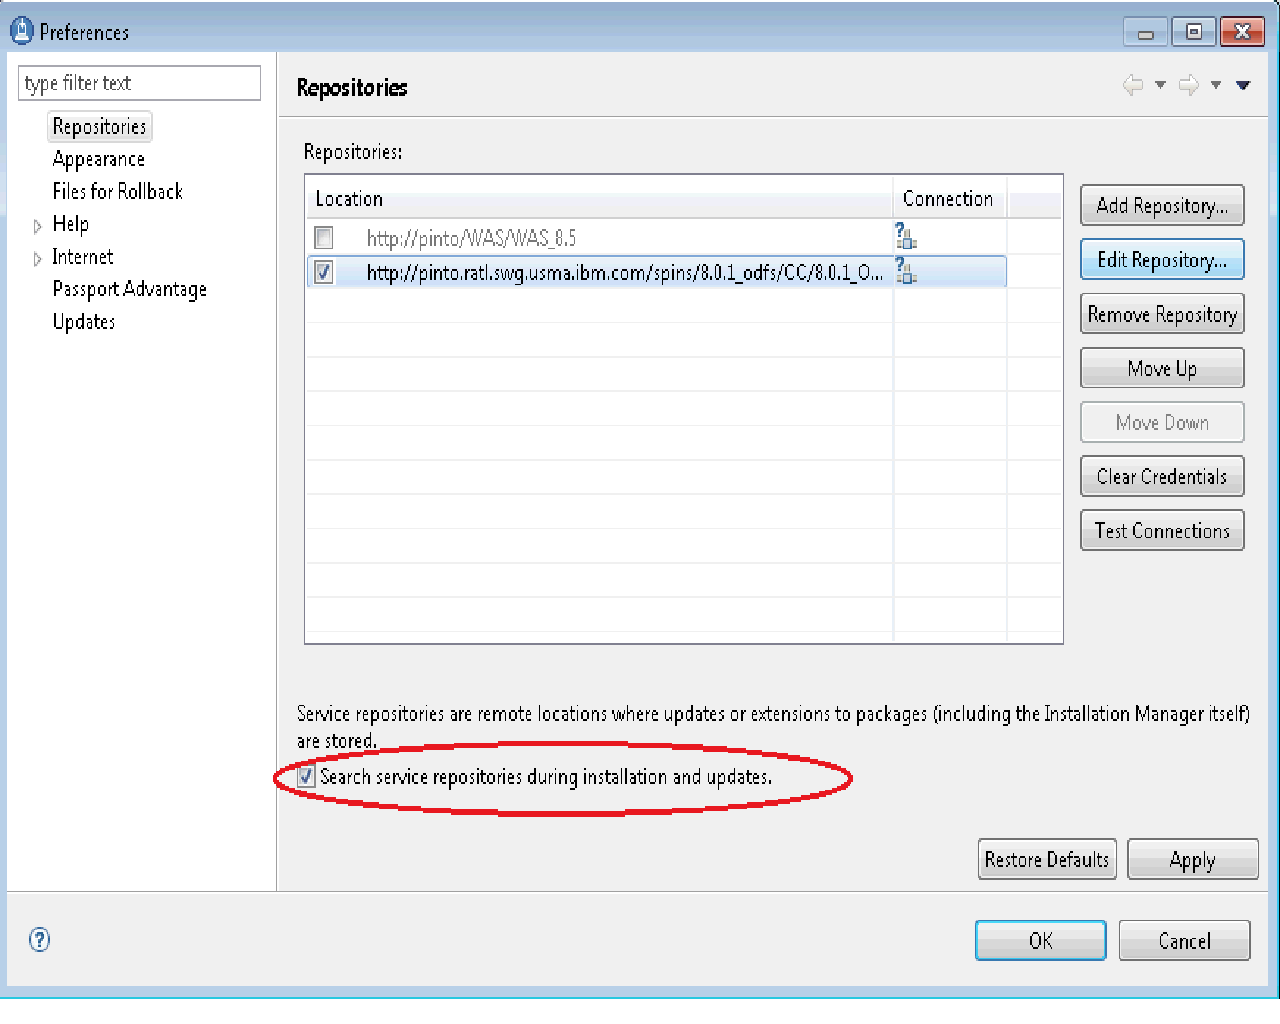The height and width of the screenshot is (1024, 1280).
Task: Click the Test Connections button
Action: pos(1162,530)
